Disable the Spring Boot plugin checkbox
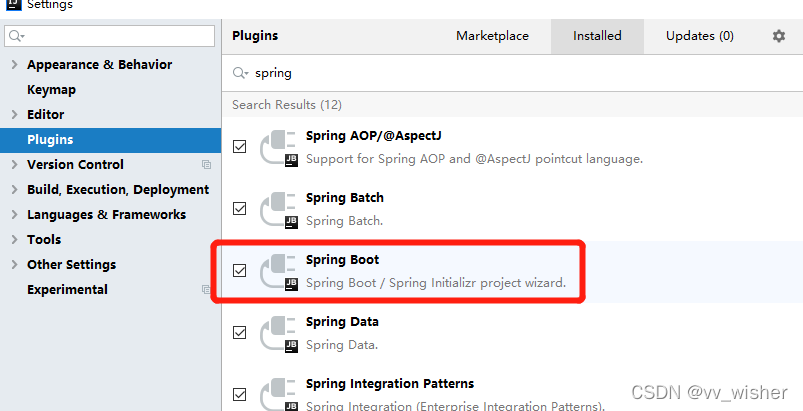 coord(239,271)
